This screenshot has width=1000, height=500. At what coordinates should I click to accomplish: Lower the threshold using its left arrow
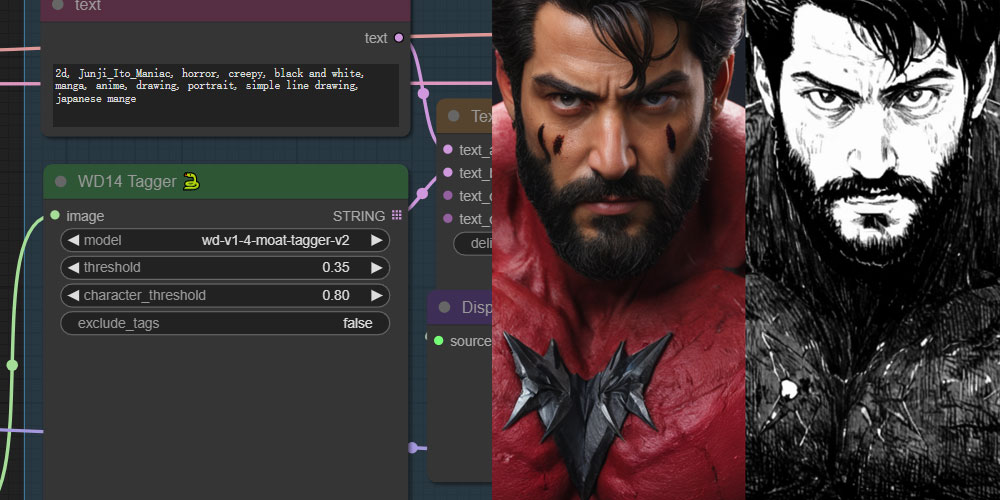coord(73,267)
